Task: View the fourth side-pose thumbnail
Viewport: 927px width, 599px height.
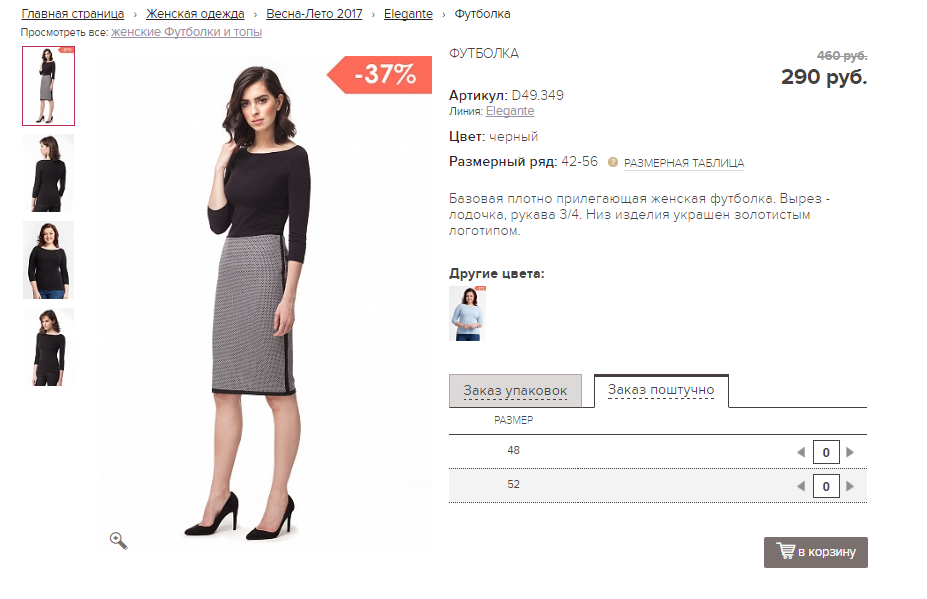Action: click(x=48, y=347)
